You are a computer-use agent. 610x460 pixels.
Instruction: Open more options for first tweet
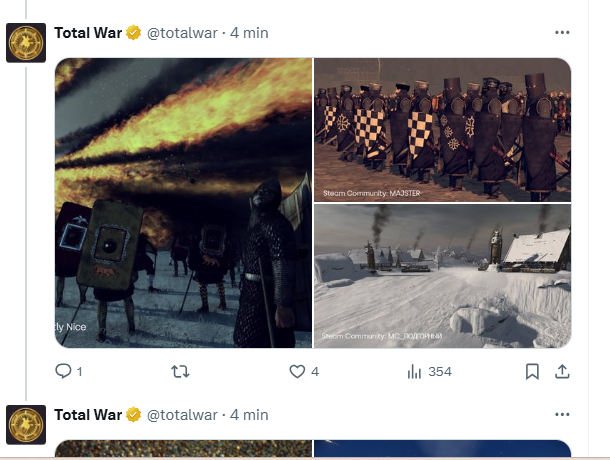click(562, 33)
